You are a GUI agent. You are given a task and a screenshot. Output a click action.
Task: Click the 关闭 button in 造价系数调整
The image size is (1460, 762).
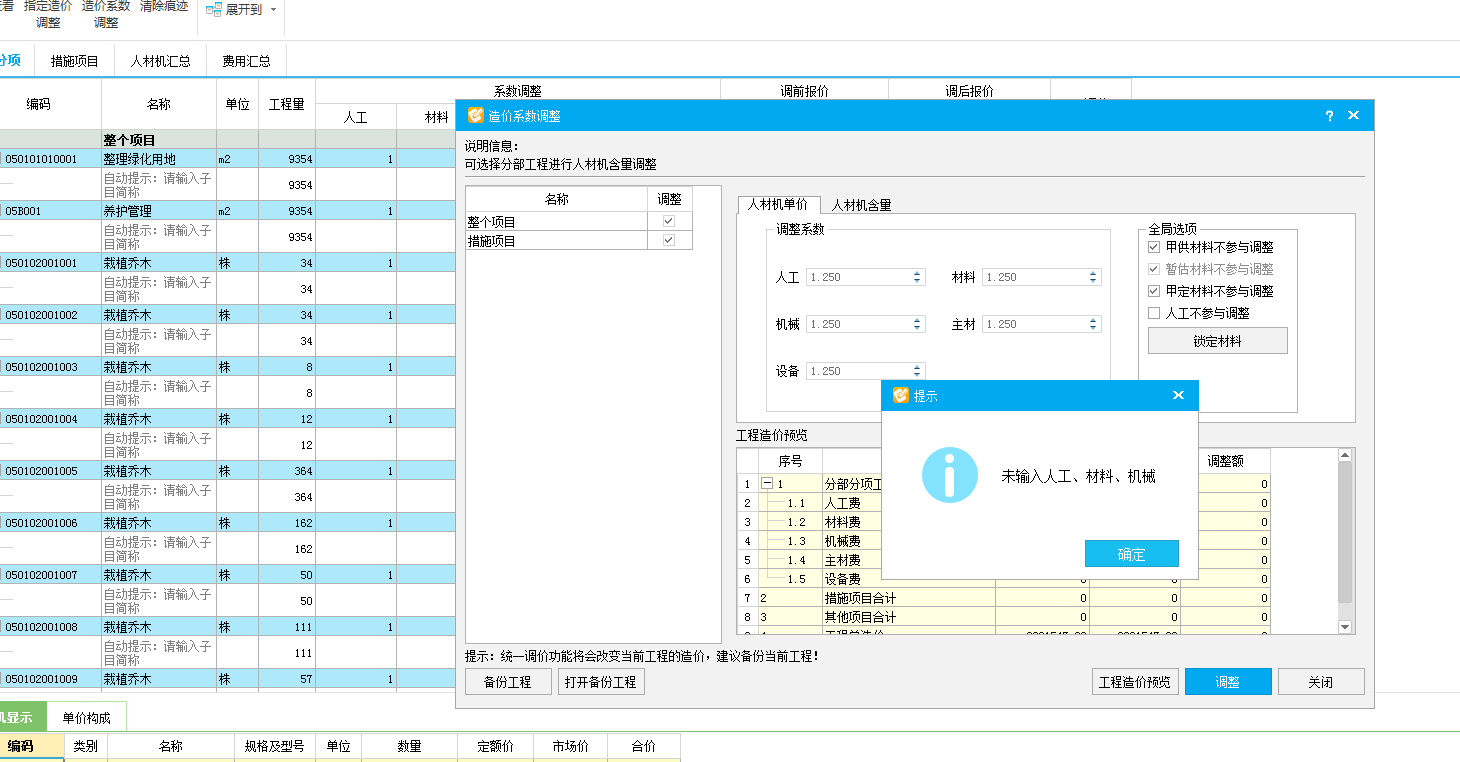point(1321,682)
